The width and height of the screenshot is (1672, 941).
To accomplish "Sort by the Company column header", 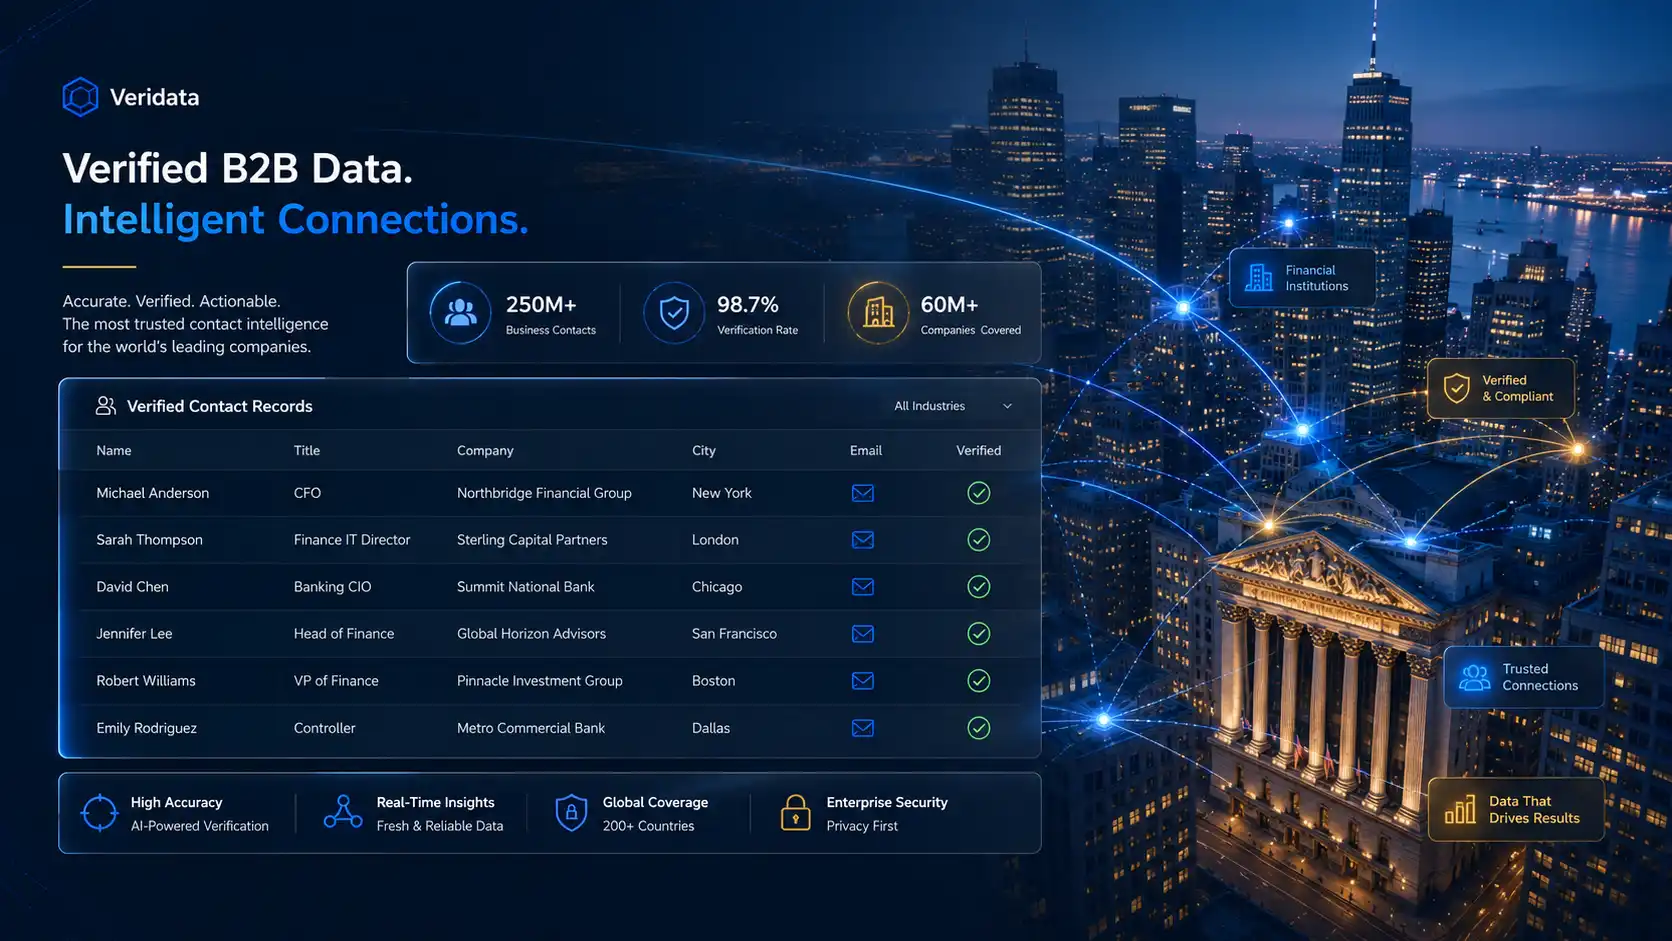I will tap(485, 451).
